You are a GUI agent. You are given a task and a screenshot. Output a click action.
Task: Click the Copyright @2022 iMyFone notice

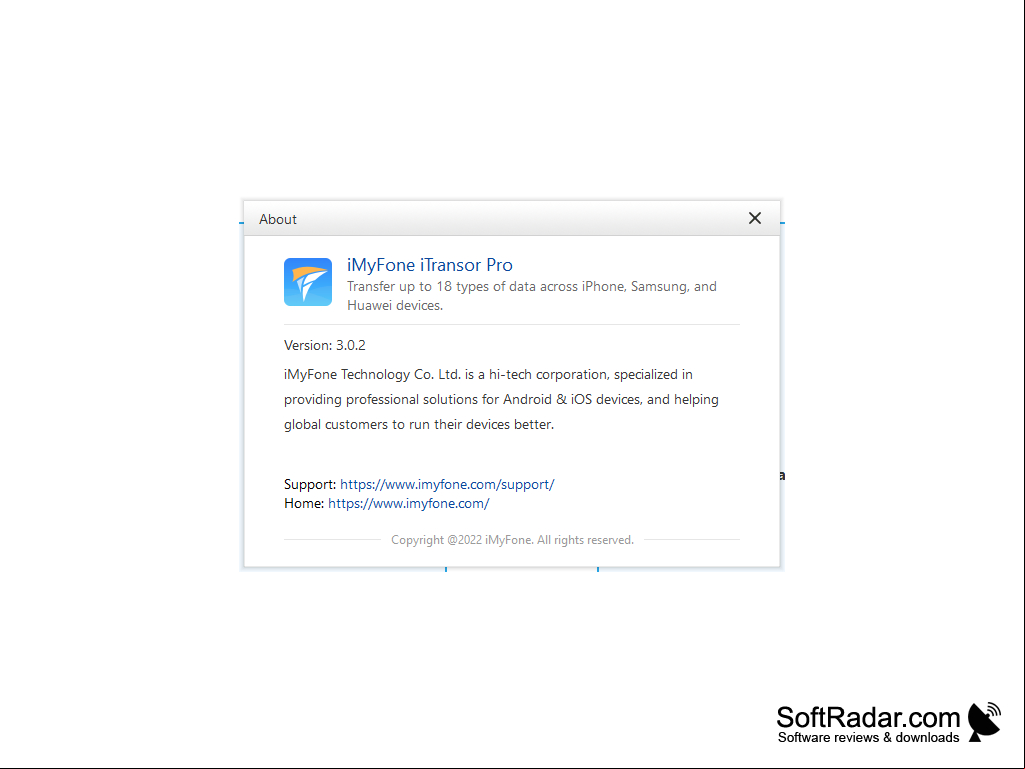click(512, 540)
